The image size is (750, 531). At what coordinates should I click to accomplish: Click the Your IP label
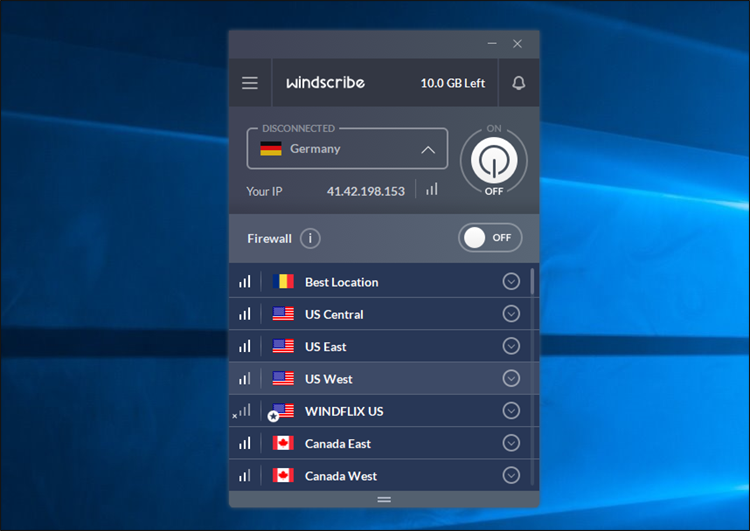tap(264, 191)
